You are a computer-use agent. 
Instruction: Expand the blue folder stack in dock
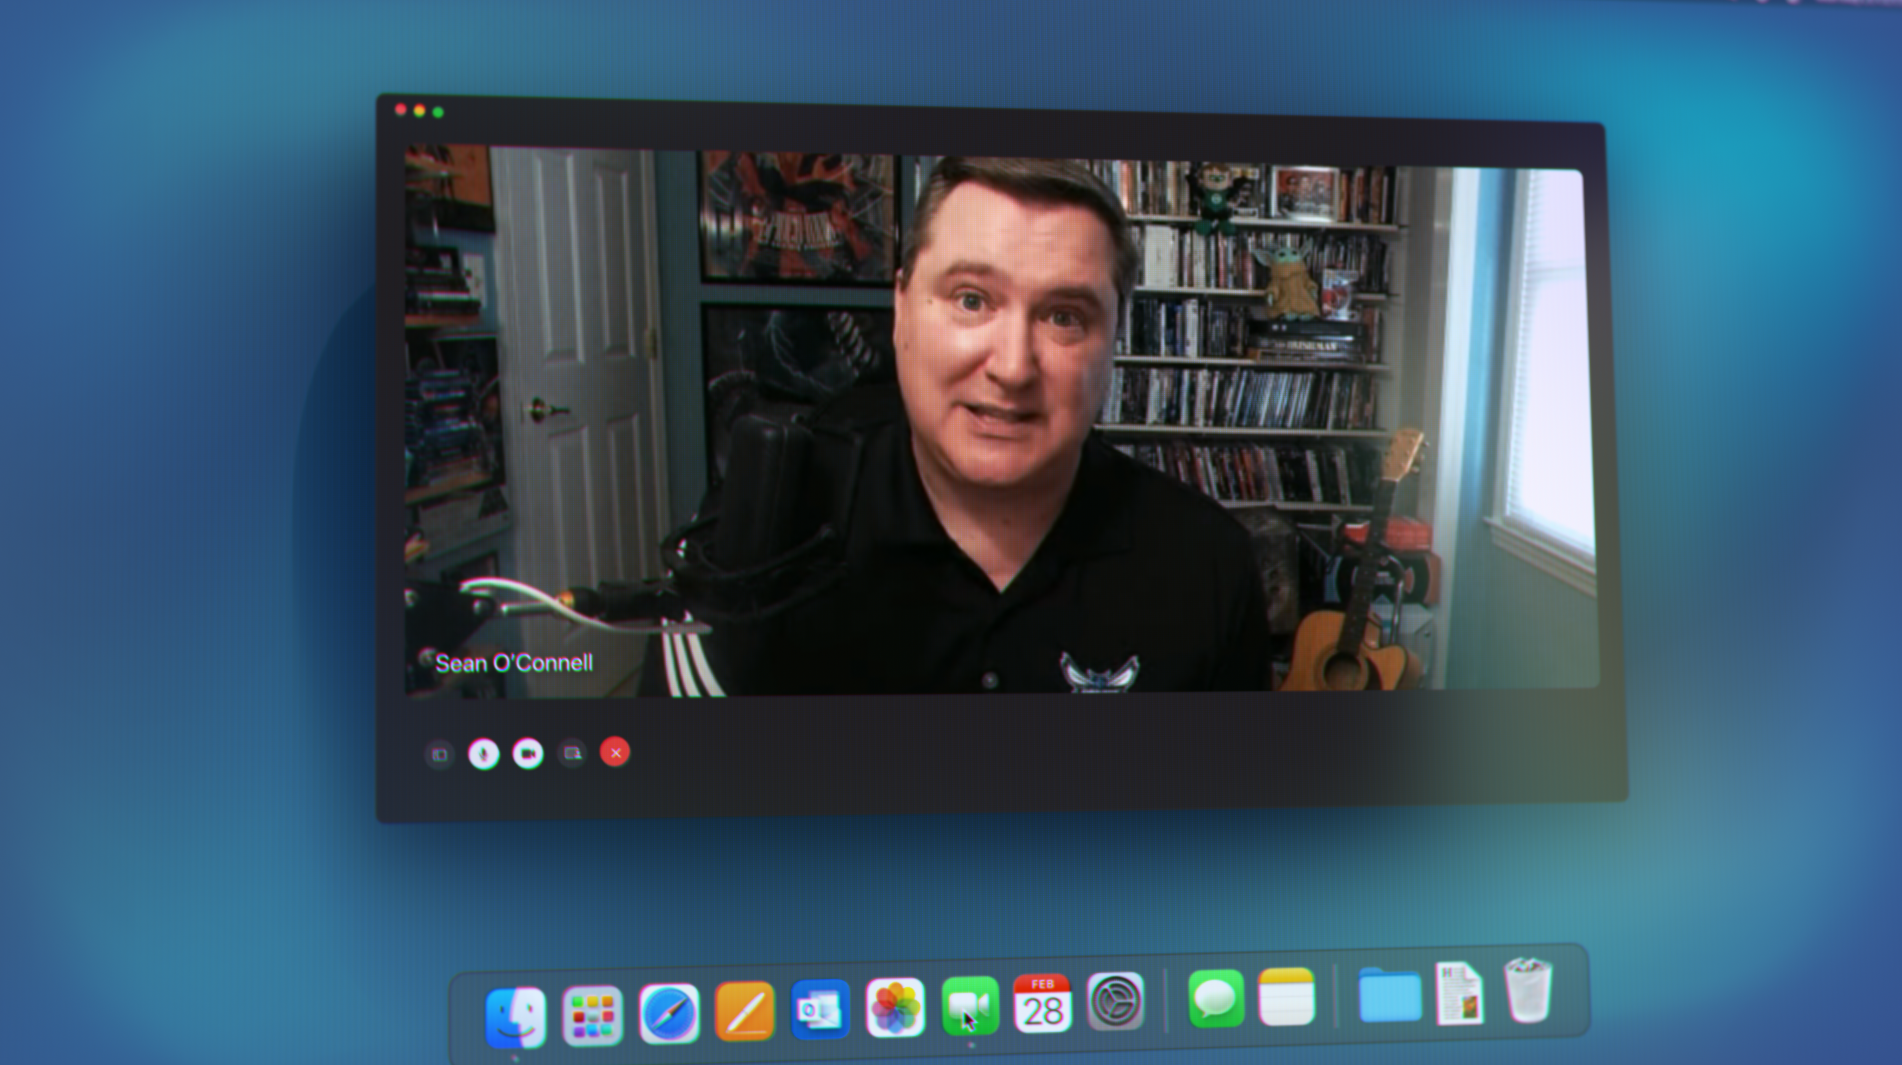point(1390,995)
